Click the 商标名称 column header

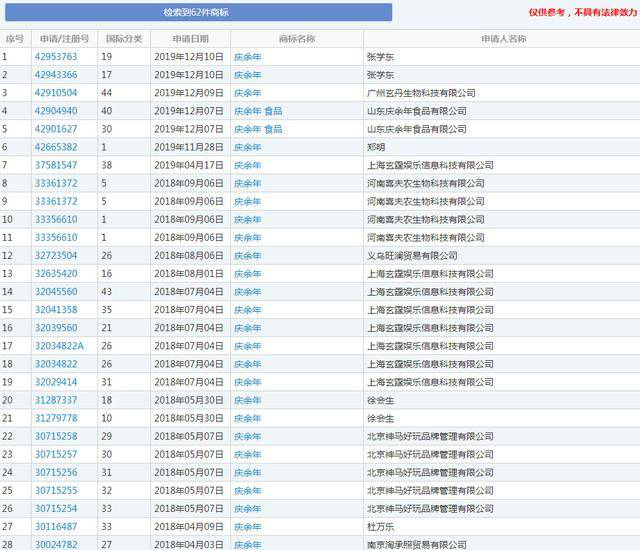296,39
